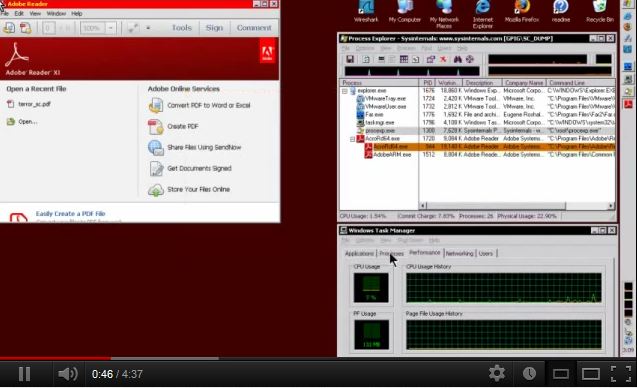Open the zoom percentage dropdown arrow
Screen dimensions: 637x388
click(110, 28)
